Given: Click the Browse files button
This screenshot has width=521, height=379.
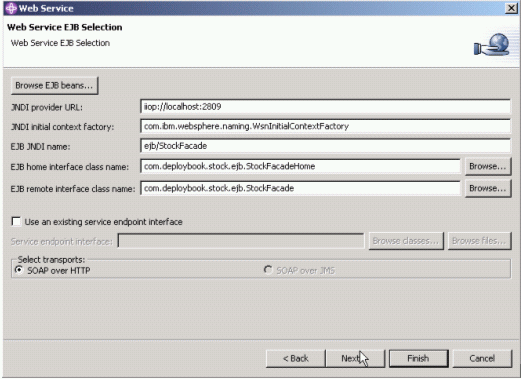Looking at the screenshot, I should coord(479,241).
